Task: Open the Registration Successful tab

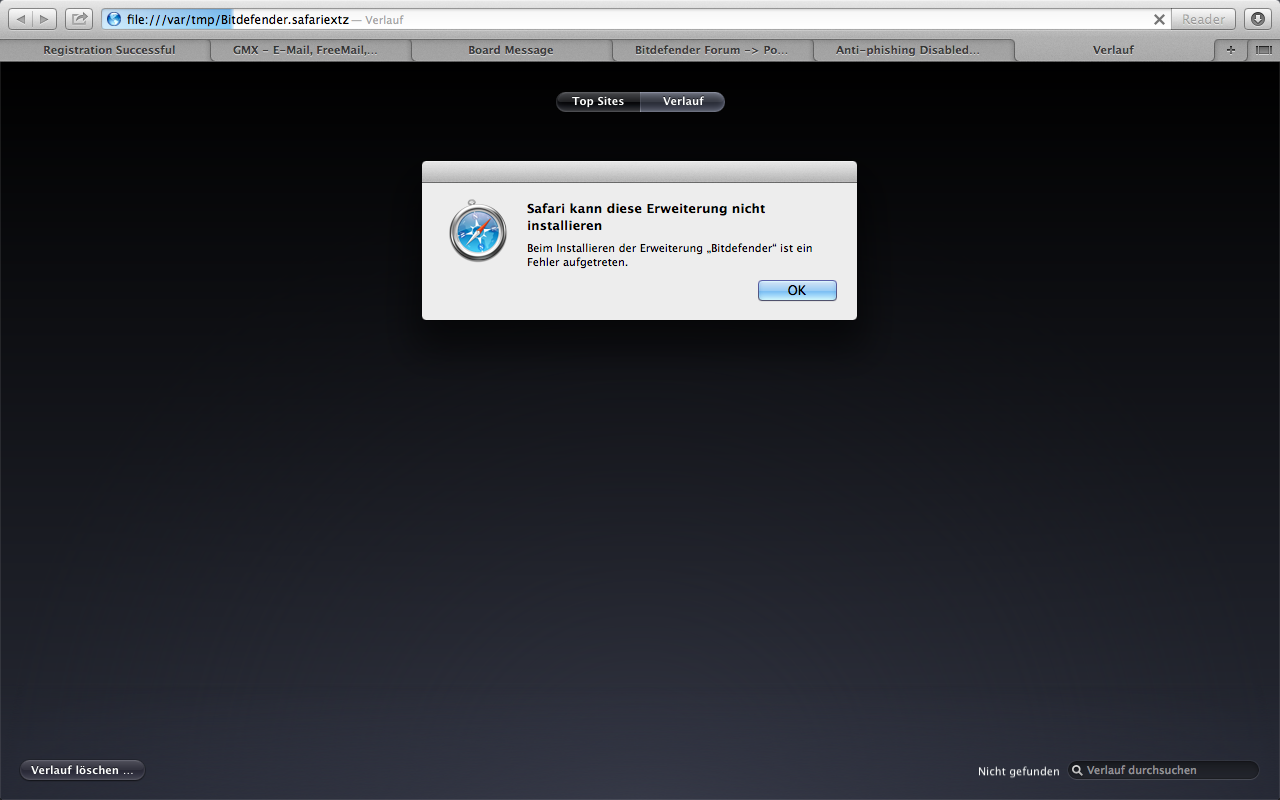Action: pyautogui.click(x=109, y=50)
